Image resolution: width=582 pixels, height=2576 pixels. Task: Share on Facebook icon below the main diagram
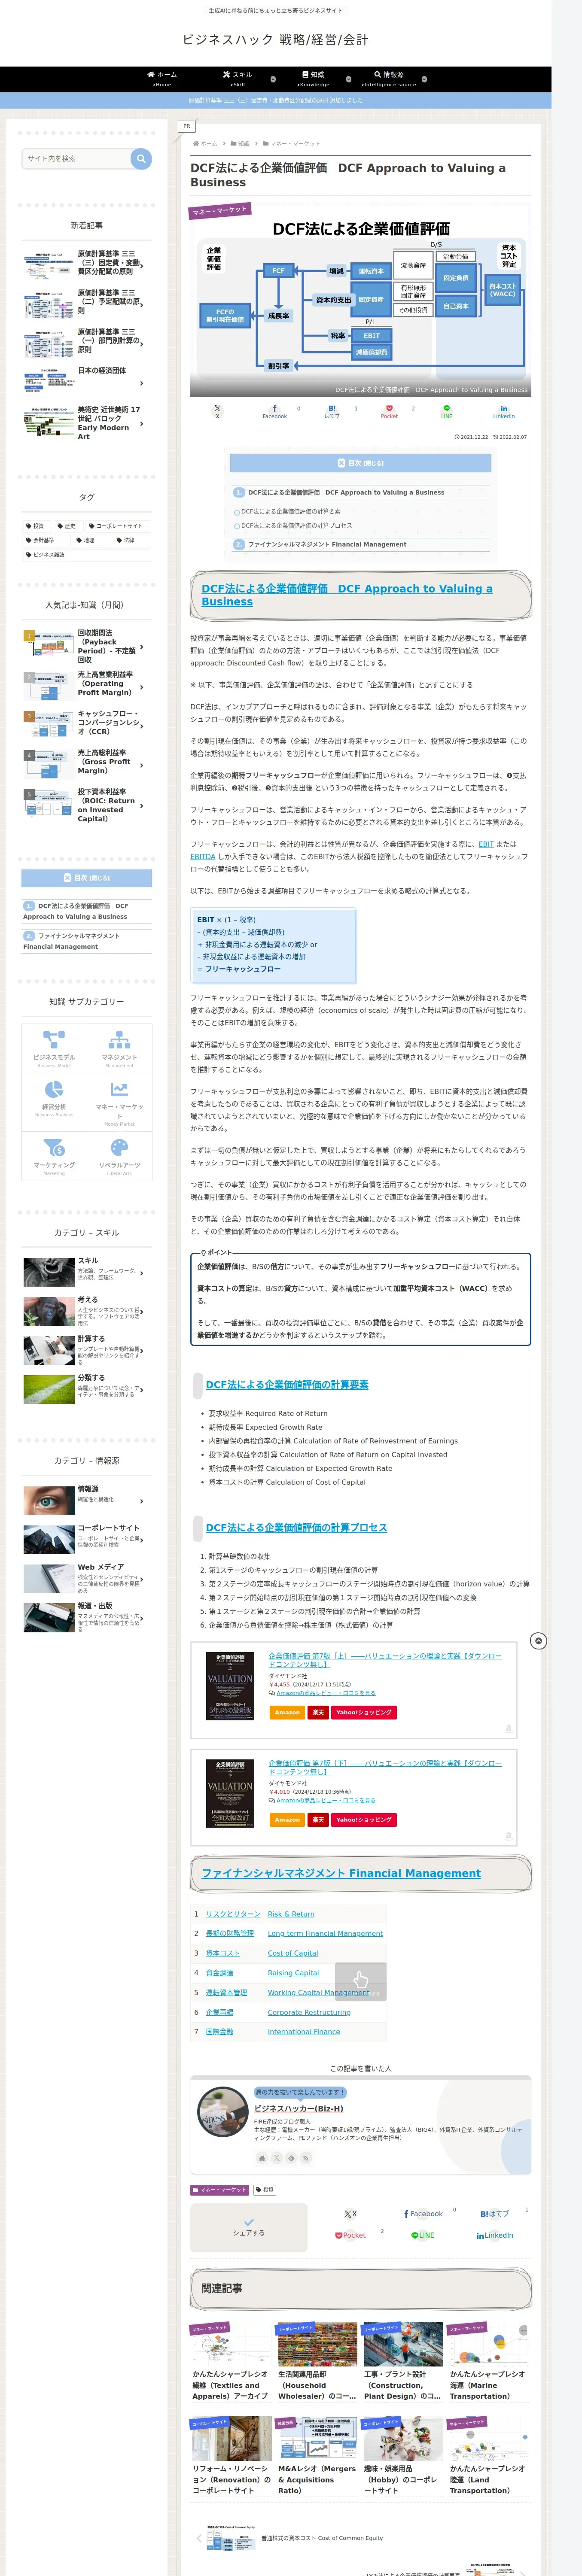[274, 411]
